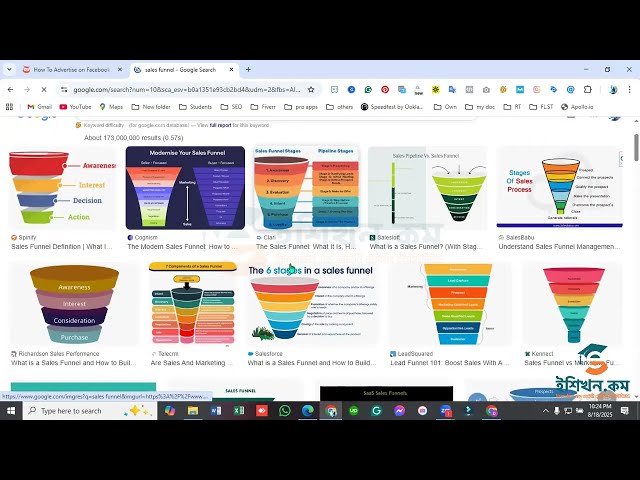640x480 pixels.
Task: Open Salesforce 6 stages in a sales funnel image
Action: (313, 304)
